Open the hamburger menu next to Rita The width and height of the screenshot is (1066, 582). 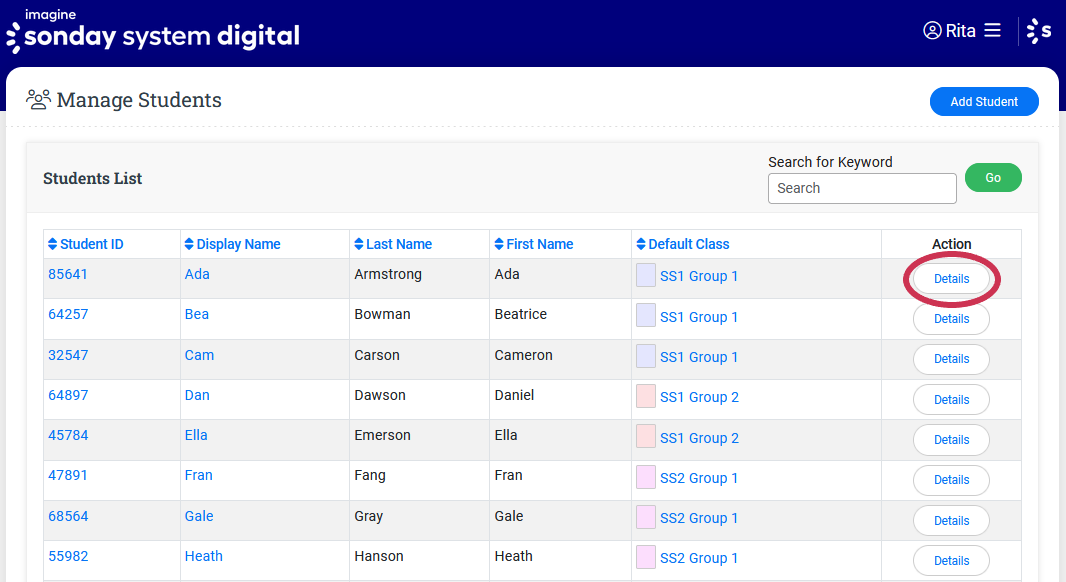[x=992, y=31]
